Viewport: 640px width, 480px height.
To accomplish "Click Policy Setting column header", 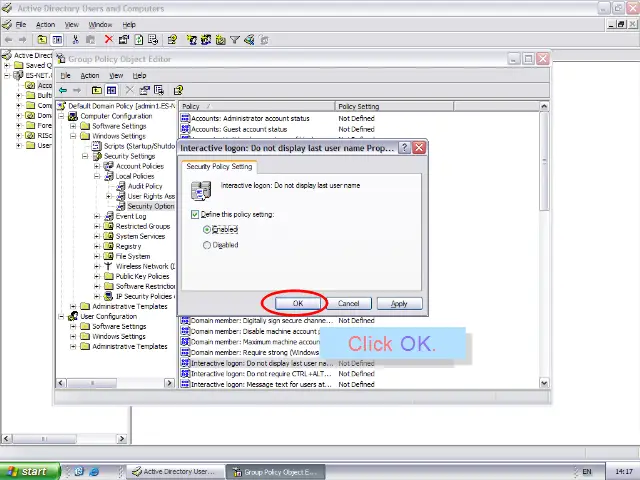I will point(394,106).
